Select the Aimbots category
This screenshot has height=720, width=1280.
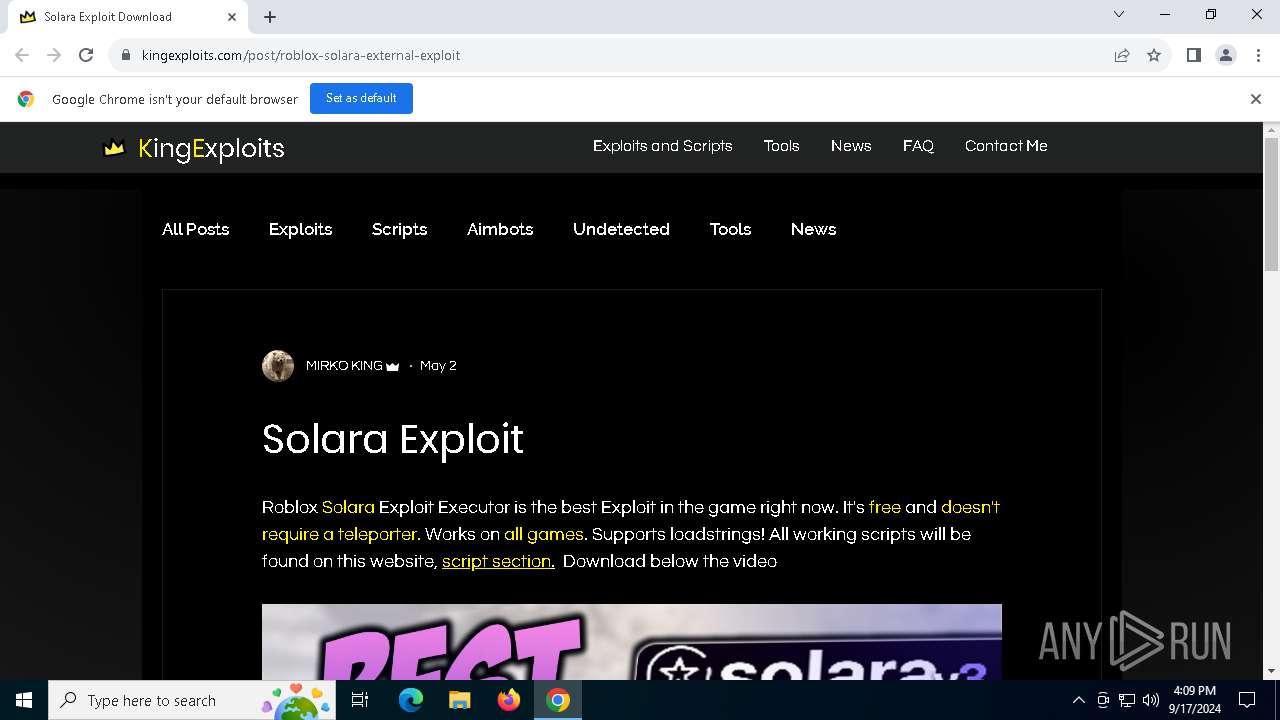click(x=500, y=229)
